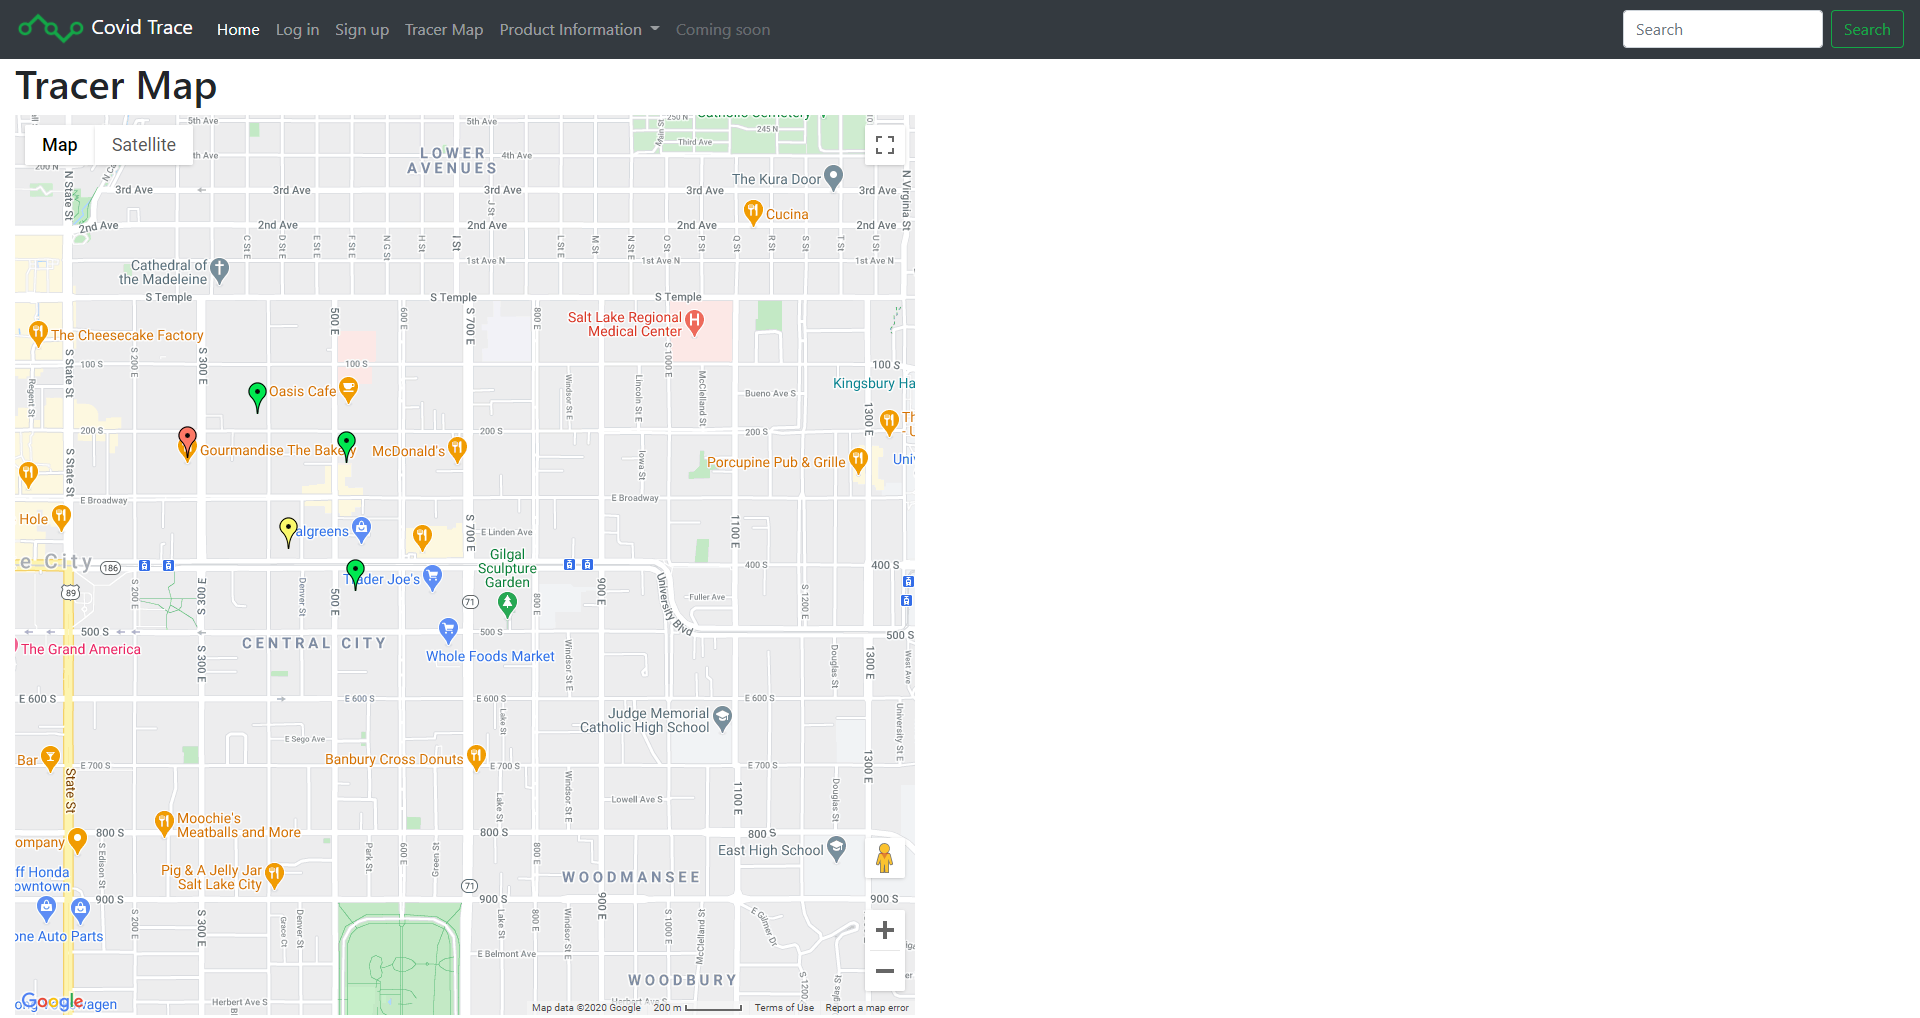Screen dimensions: 1920x1018
Task: Click the Walgreens shopping pin
Action: click(x=362, y=529)
